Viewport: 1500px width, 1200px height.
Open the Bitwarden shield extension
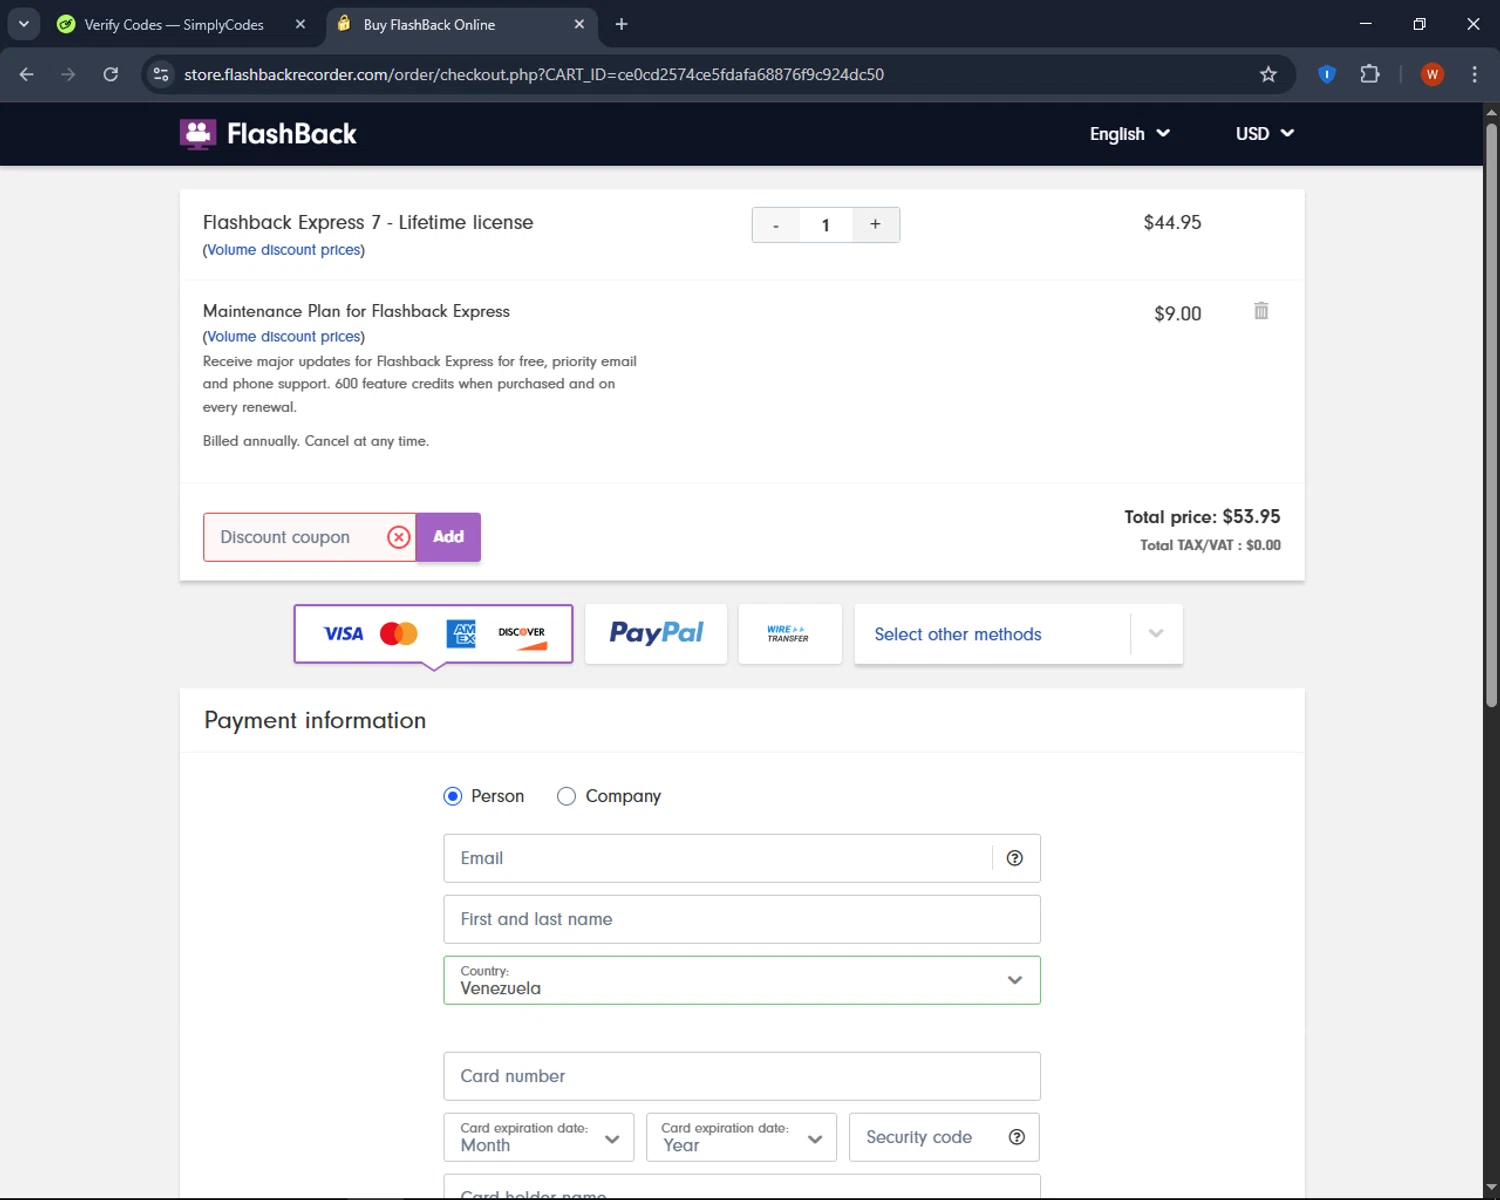1327,74
